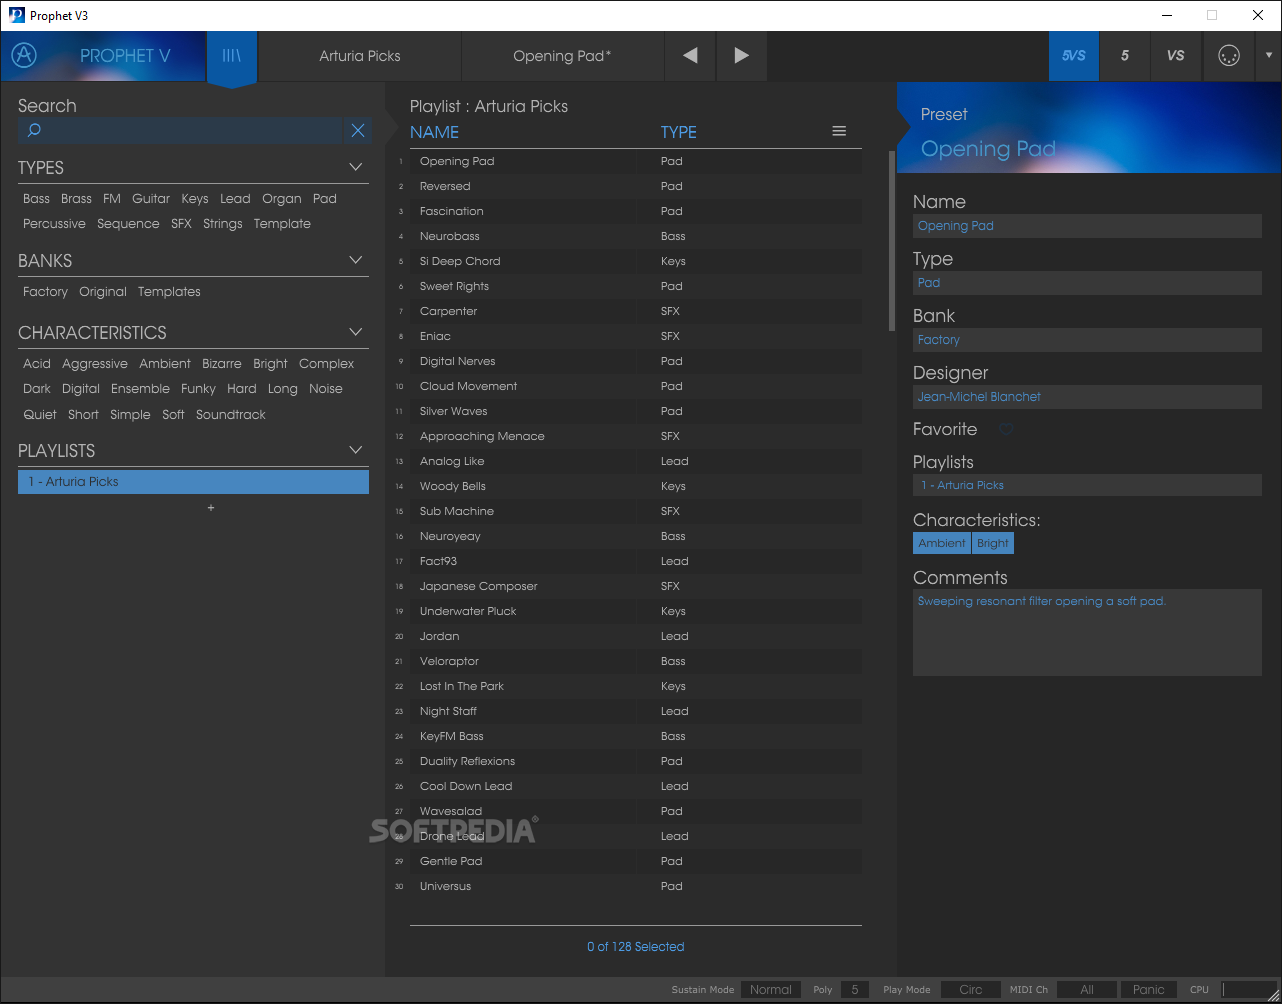
Task: Click the search magnifier icon
Action: point(34,130)
